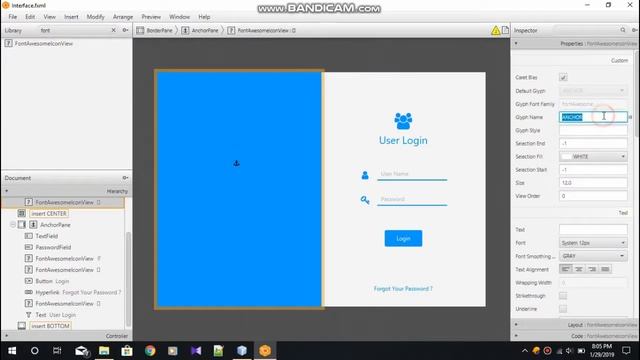Click the FontAwesomeIconView breadcrumb
Screen dimensions: 640x360
click(x=262, y=31)
